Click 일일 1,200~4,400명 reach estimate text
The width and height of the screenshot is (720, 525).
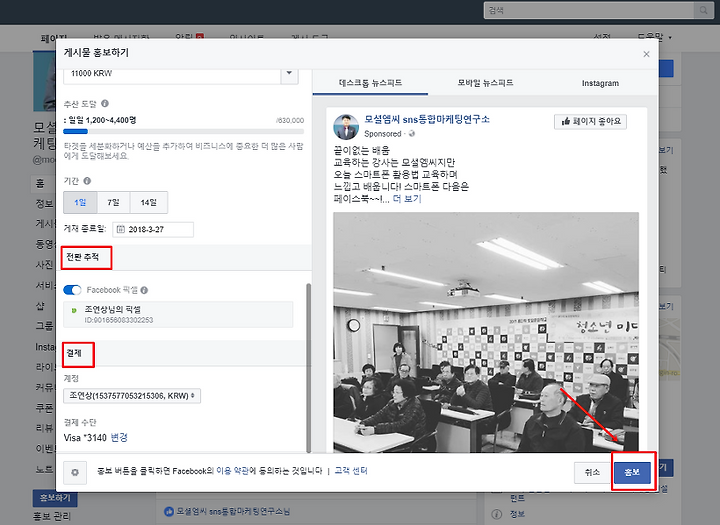point(102,120)
